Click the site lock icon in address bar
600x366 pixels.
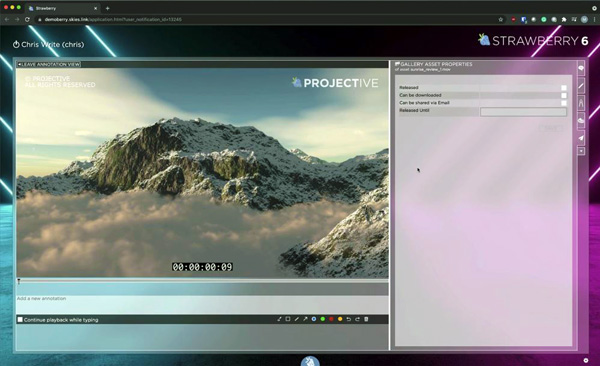39,19
